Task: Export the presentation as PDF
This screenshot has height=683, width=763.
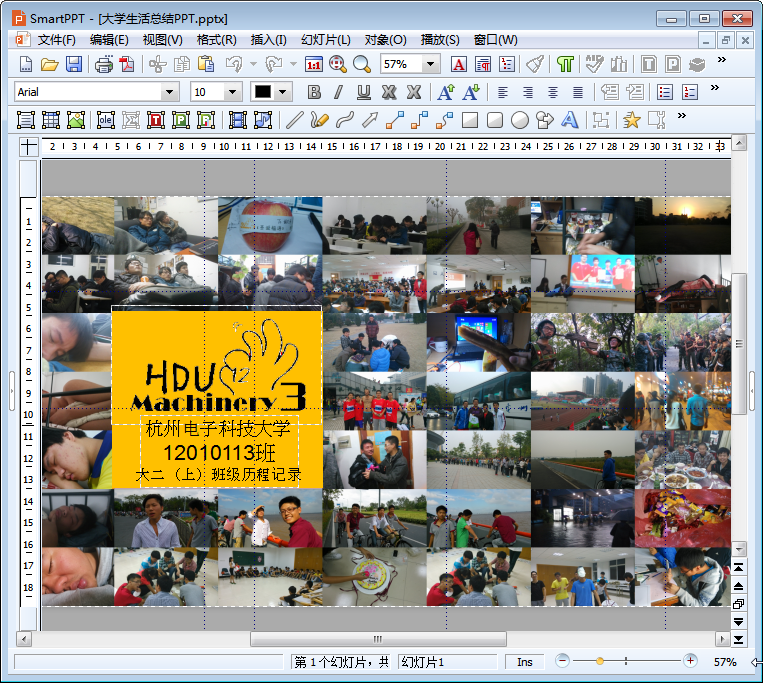Action: click(x=127, y=64)
